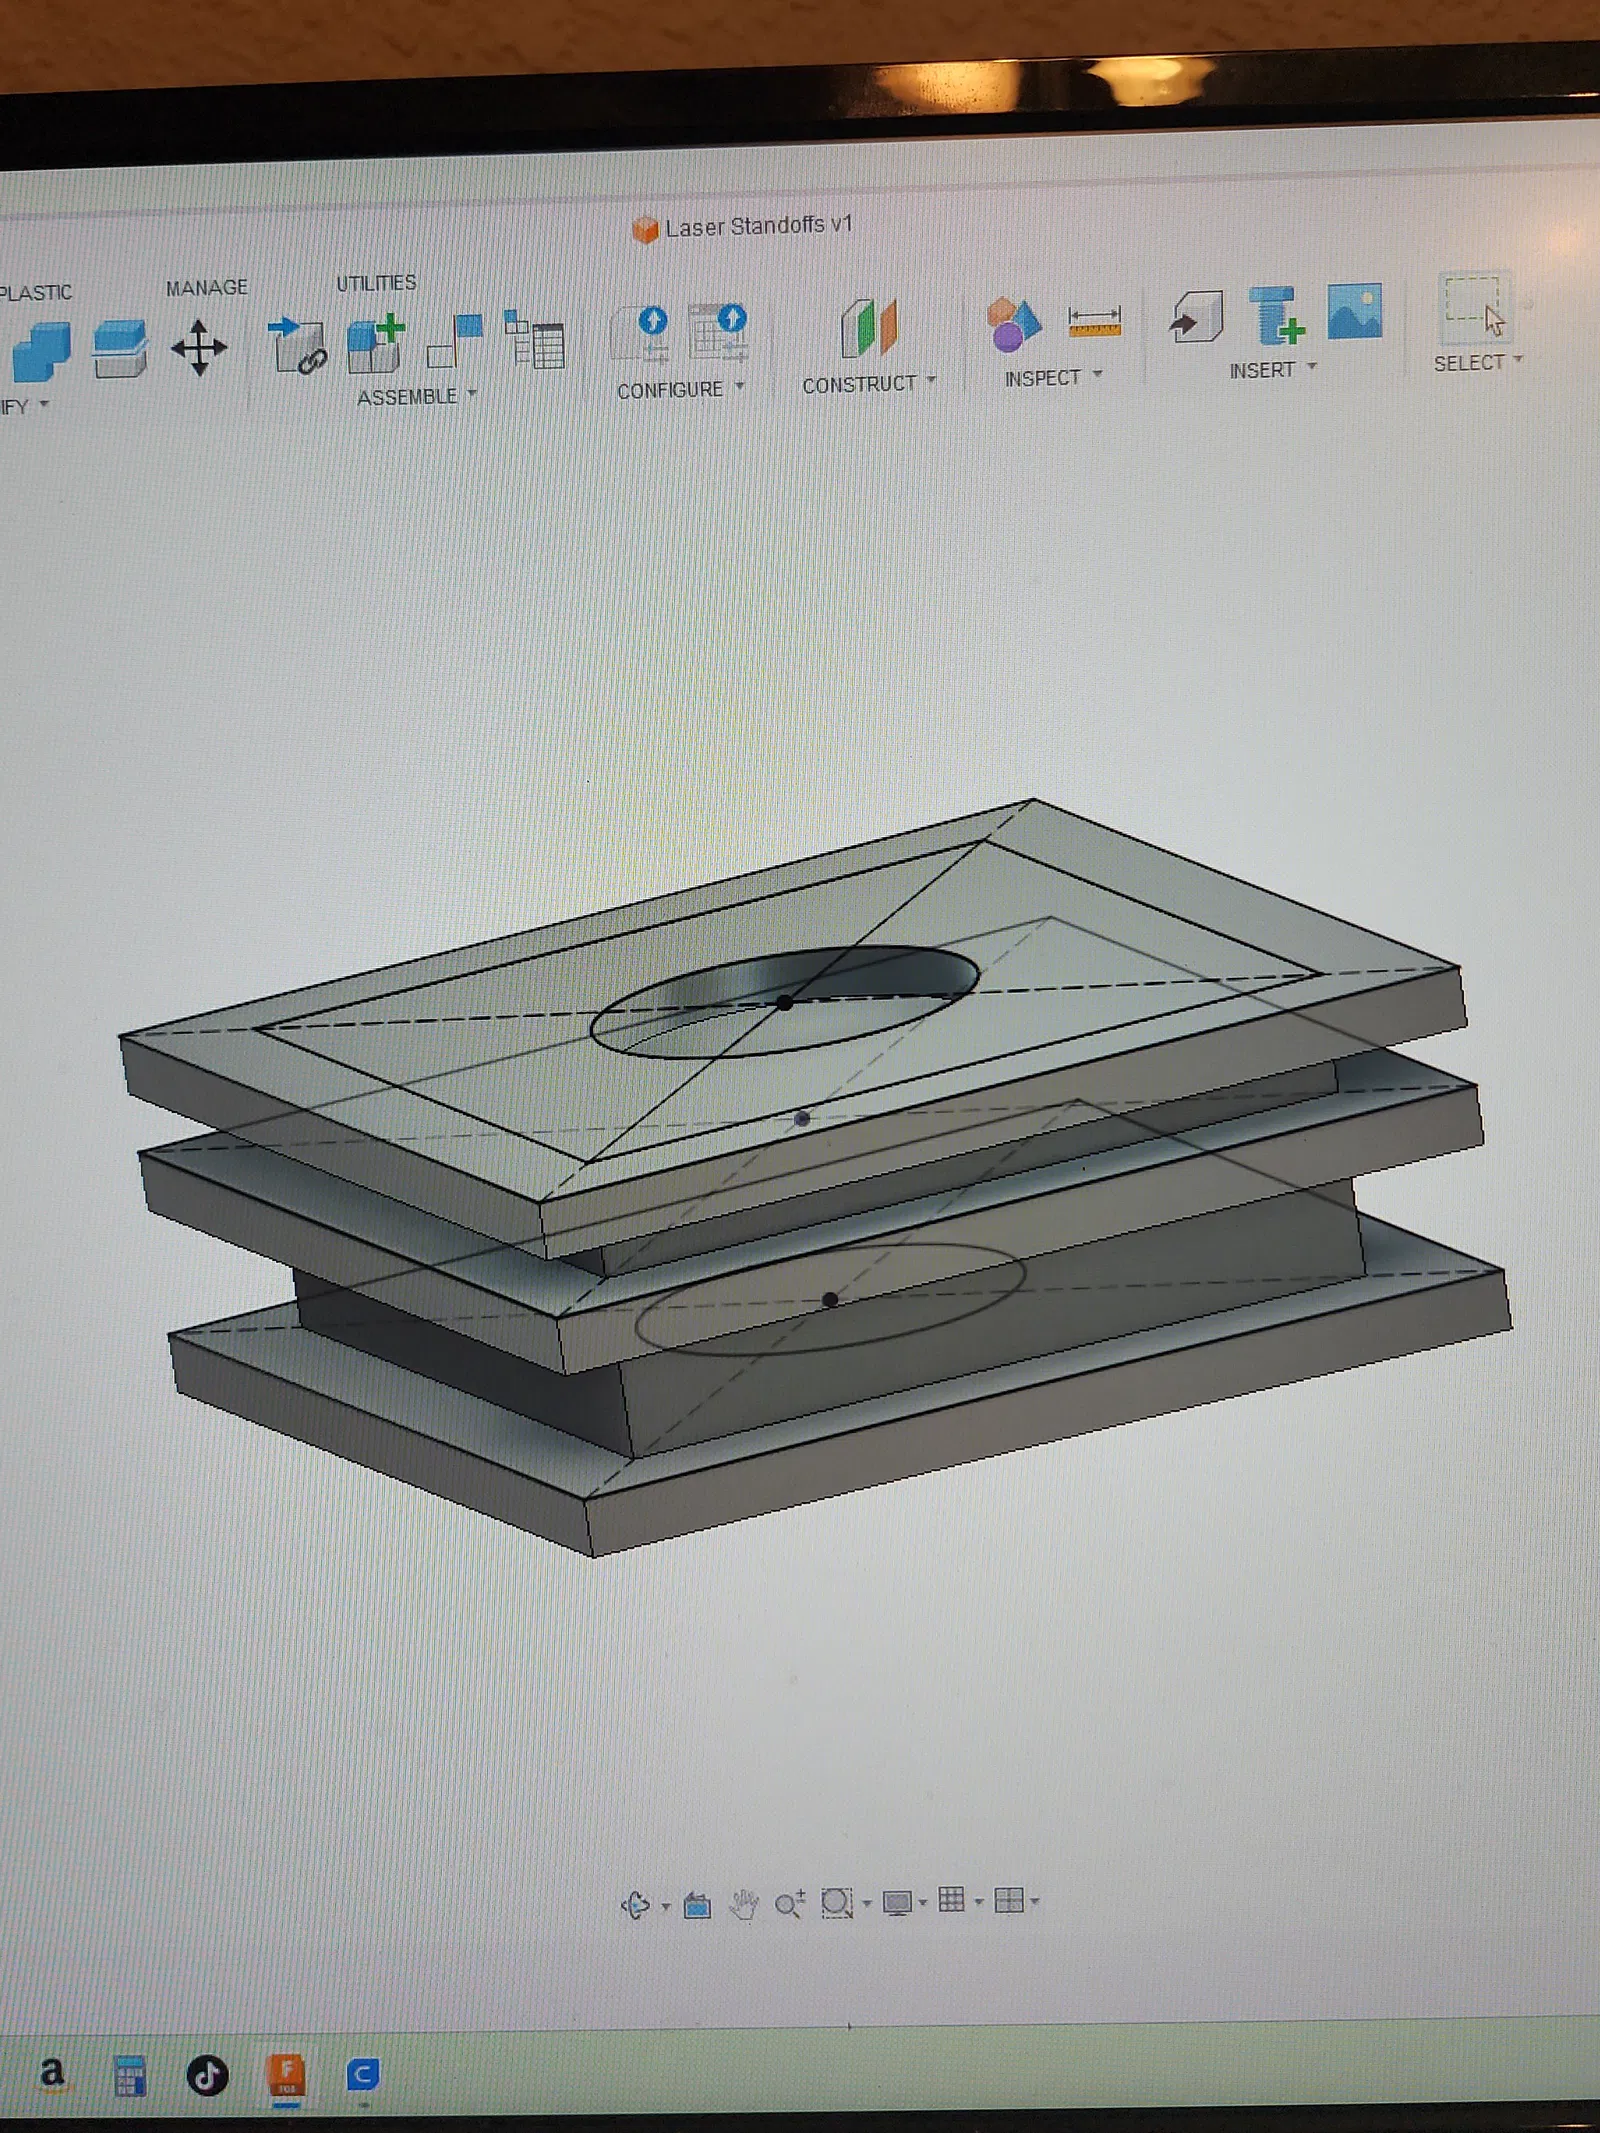Switch to the MANAGE tab
The height and width of the screenshot is (2133, 1600).
(x=207, y=288)
